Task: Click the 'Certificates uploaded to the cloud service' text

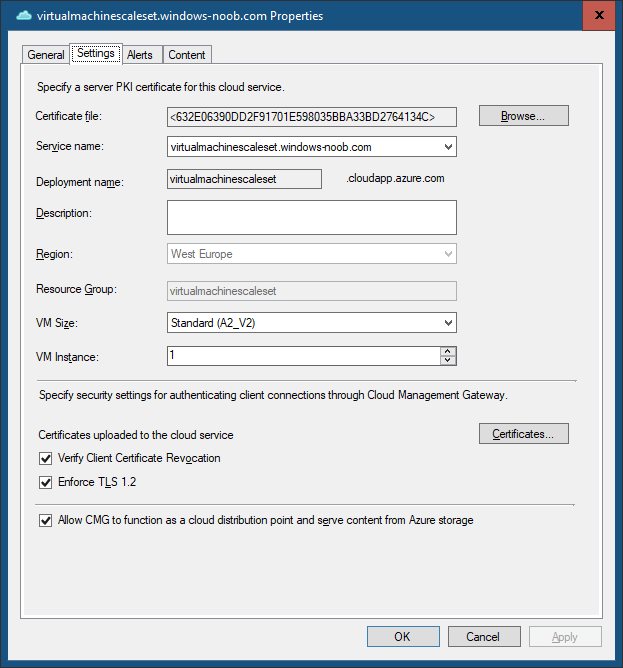Action: pos(136,435)
